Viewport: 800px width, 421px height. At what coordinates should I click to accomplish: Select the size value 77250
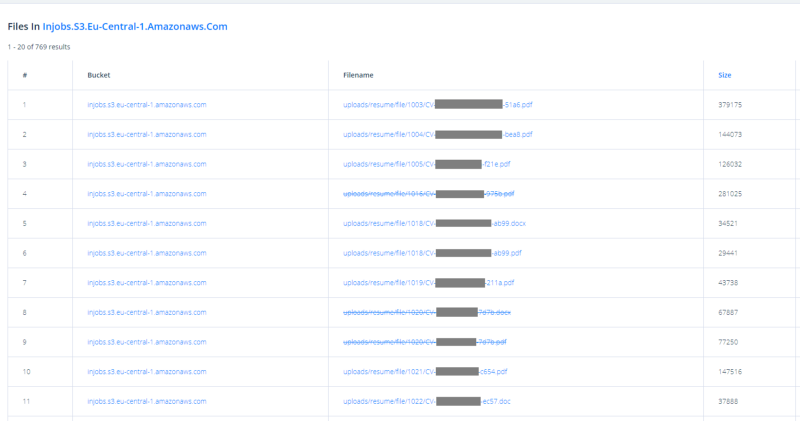click(x=728, y=341)
